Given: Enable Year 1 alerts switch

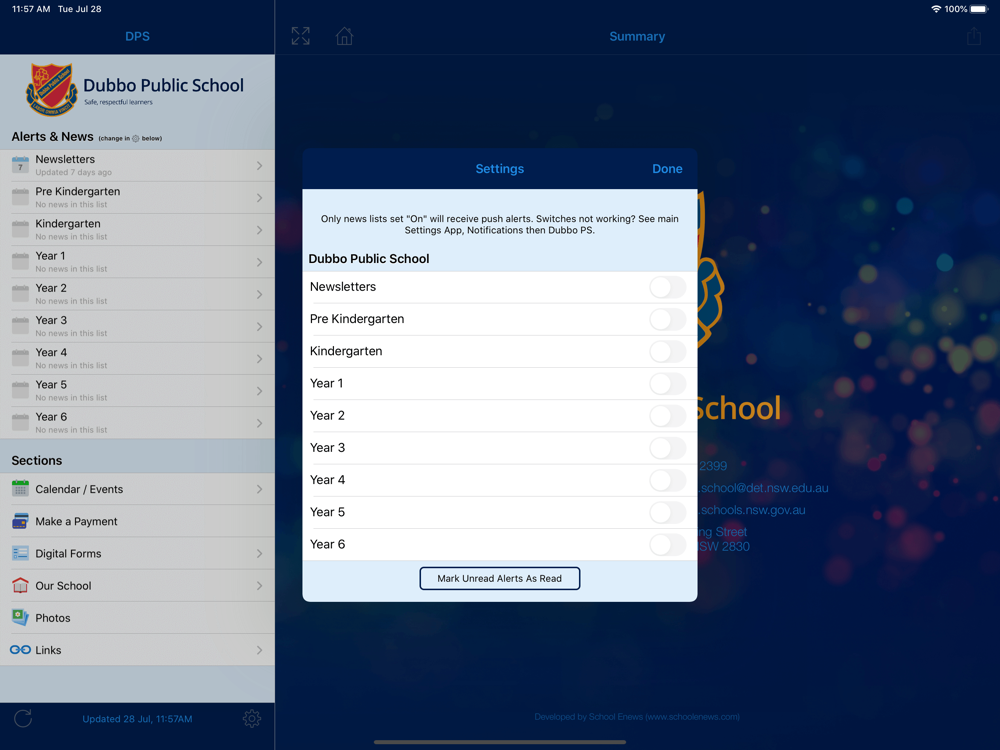Looking at the screenshot, I should (x=668, y=383).
